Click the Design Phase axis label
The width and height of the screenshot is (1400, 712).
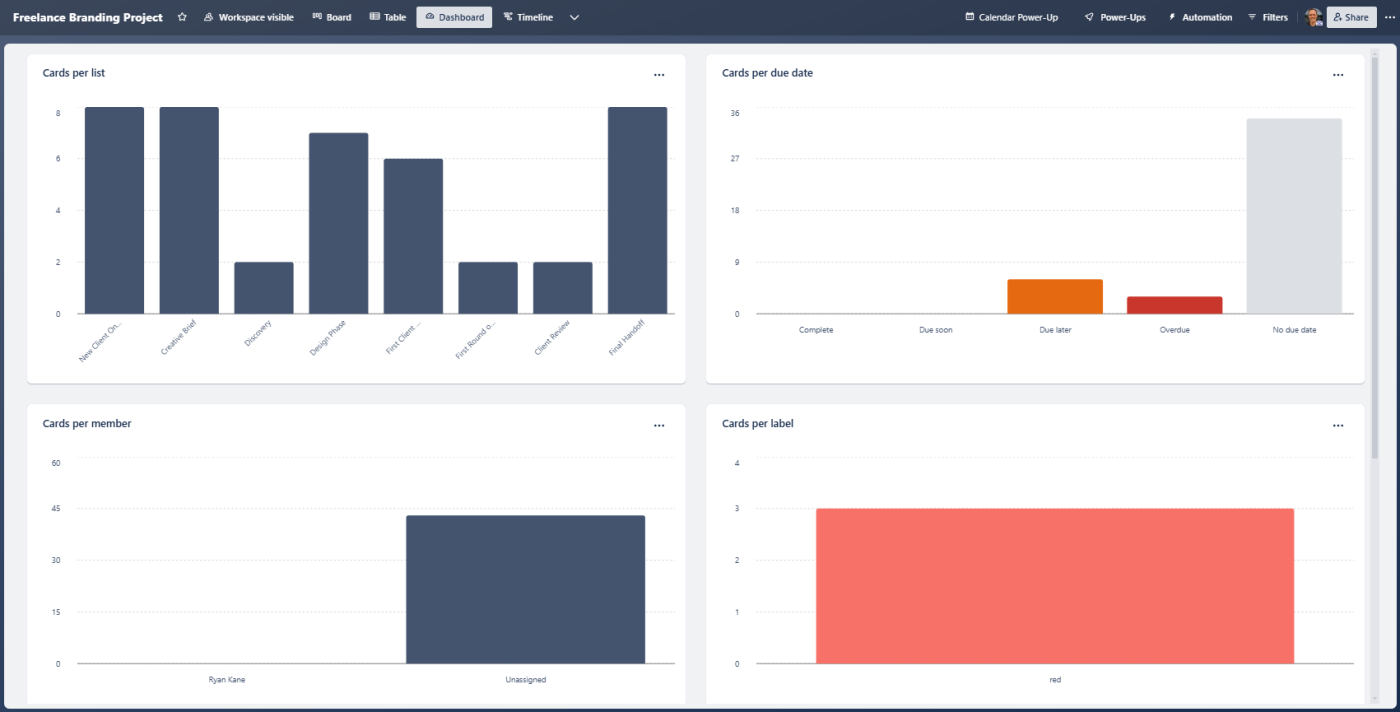coord(326,338)
